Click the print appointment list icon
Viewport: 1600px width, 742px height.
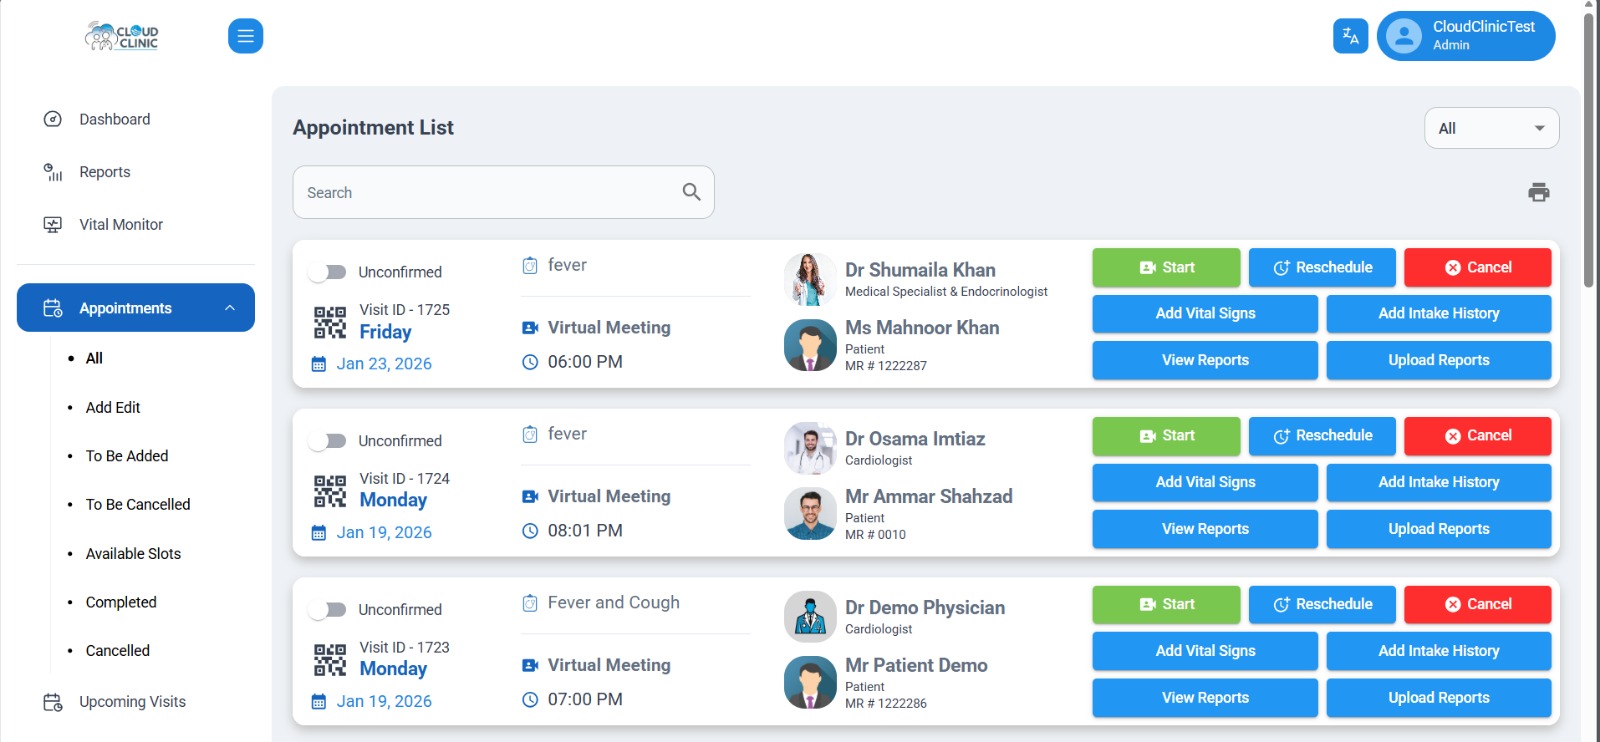click(1538, 192)
